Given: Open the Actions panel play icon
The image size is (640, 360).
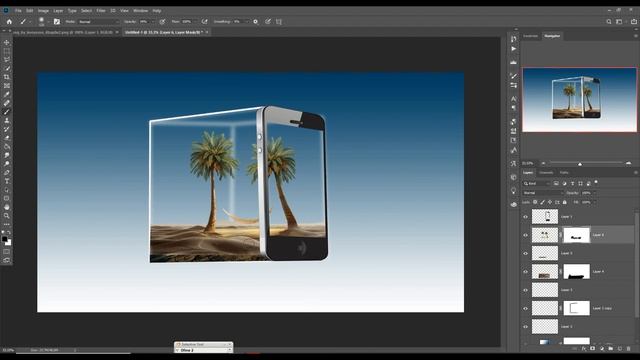Looking at the screenshot, I should click(513, 49).
